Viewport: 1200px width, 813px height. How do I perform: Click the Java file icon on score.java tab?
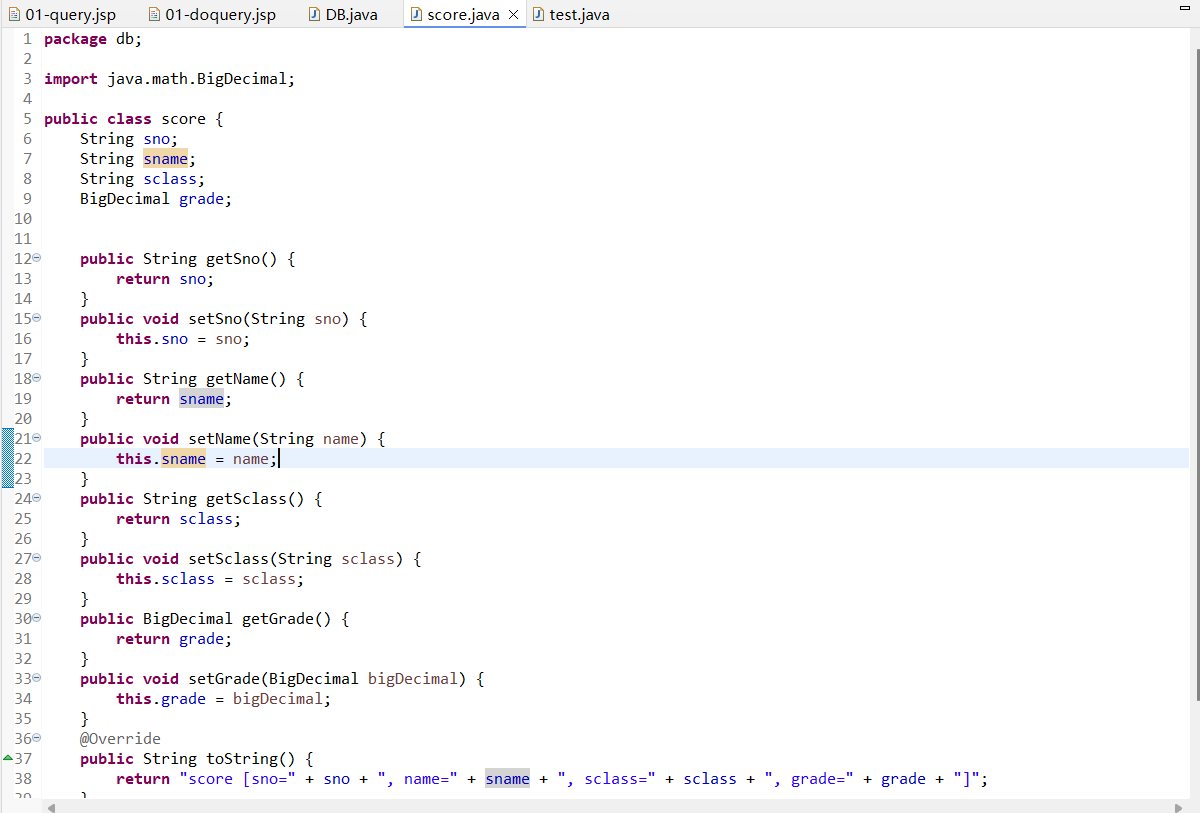click(415, 14)
